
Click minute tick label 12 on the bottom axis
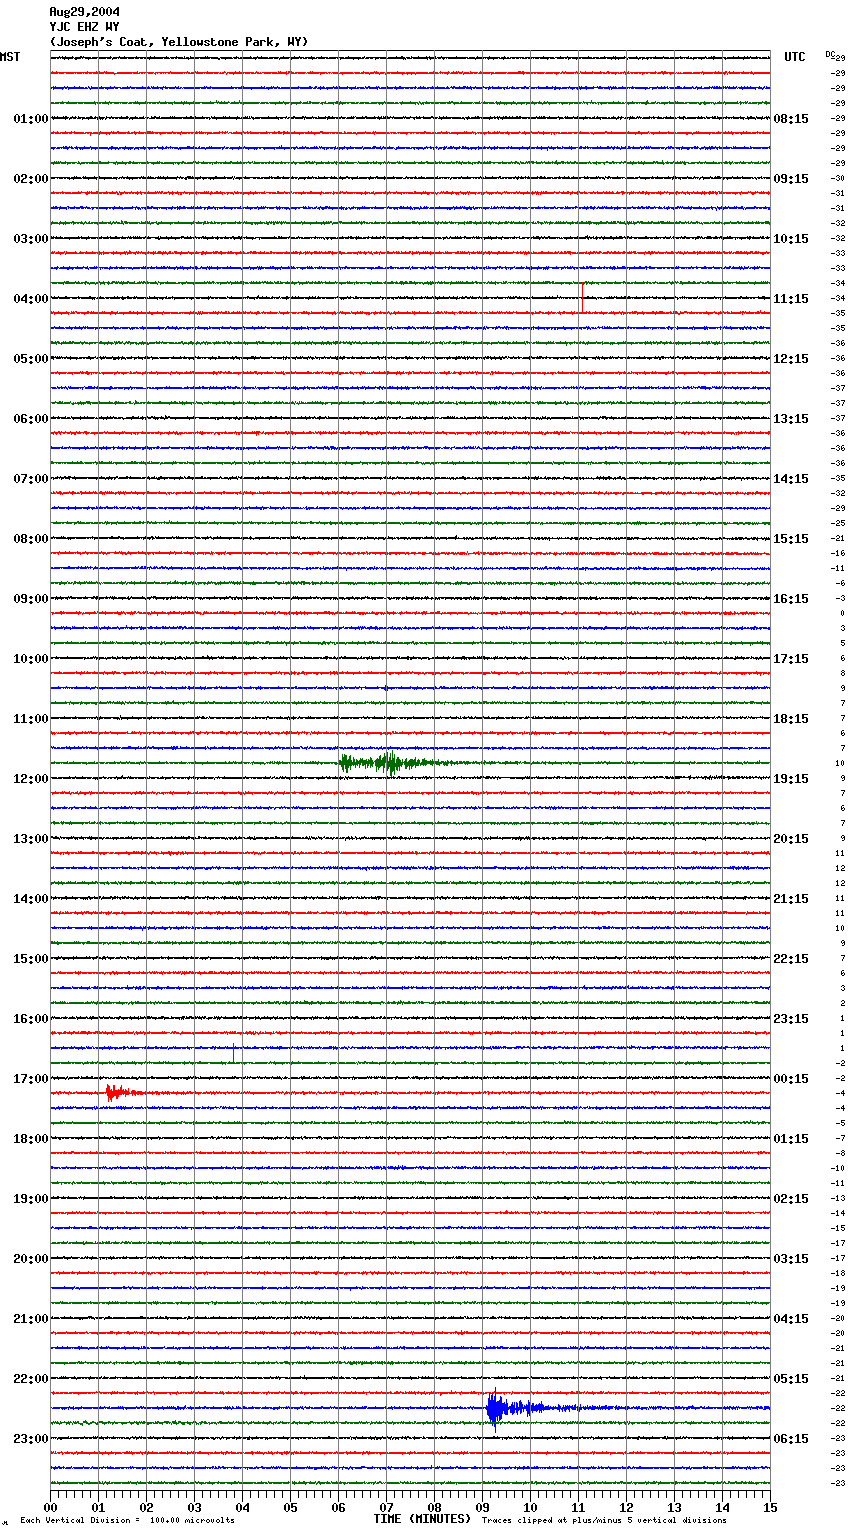click(626, 1507)
